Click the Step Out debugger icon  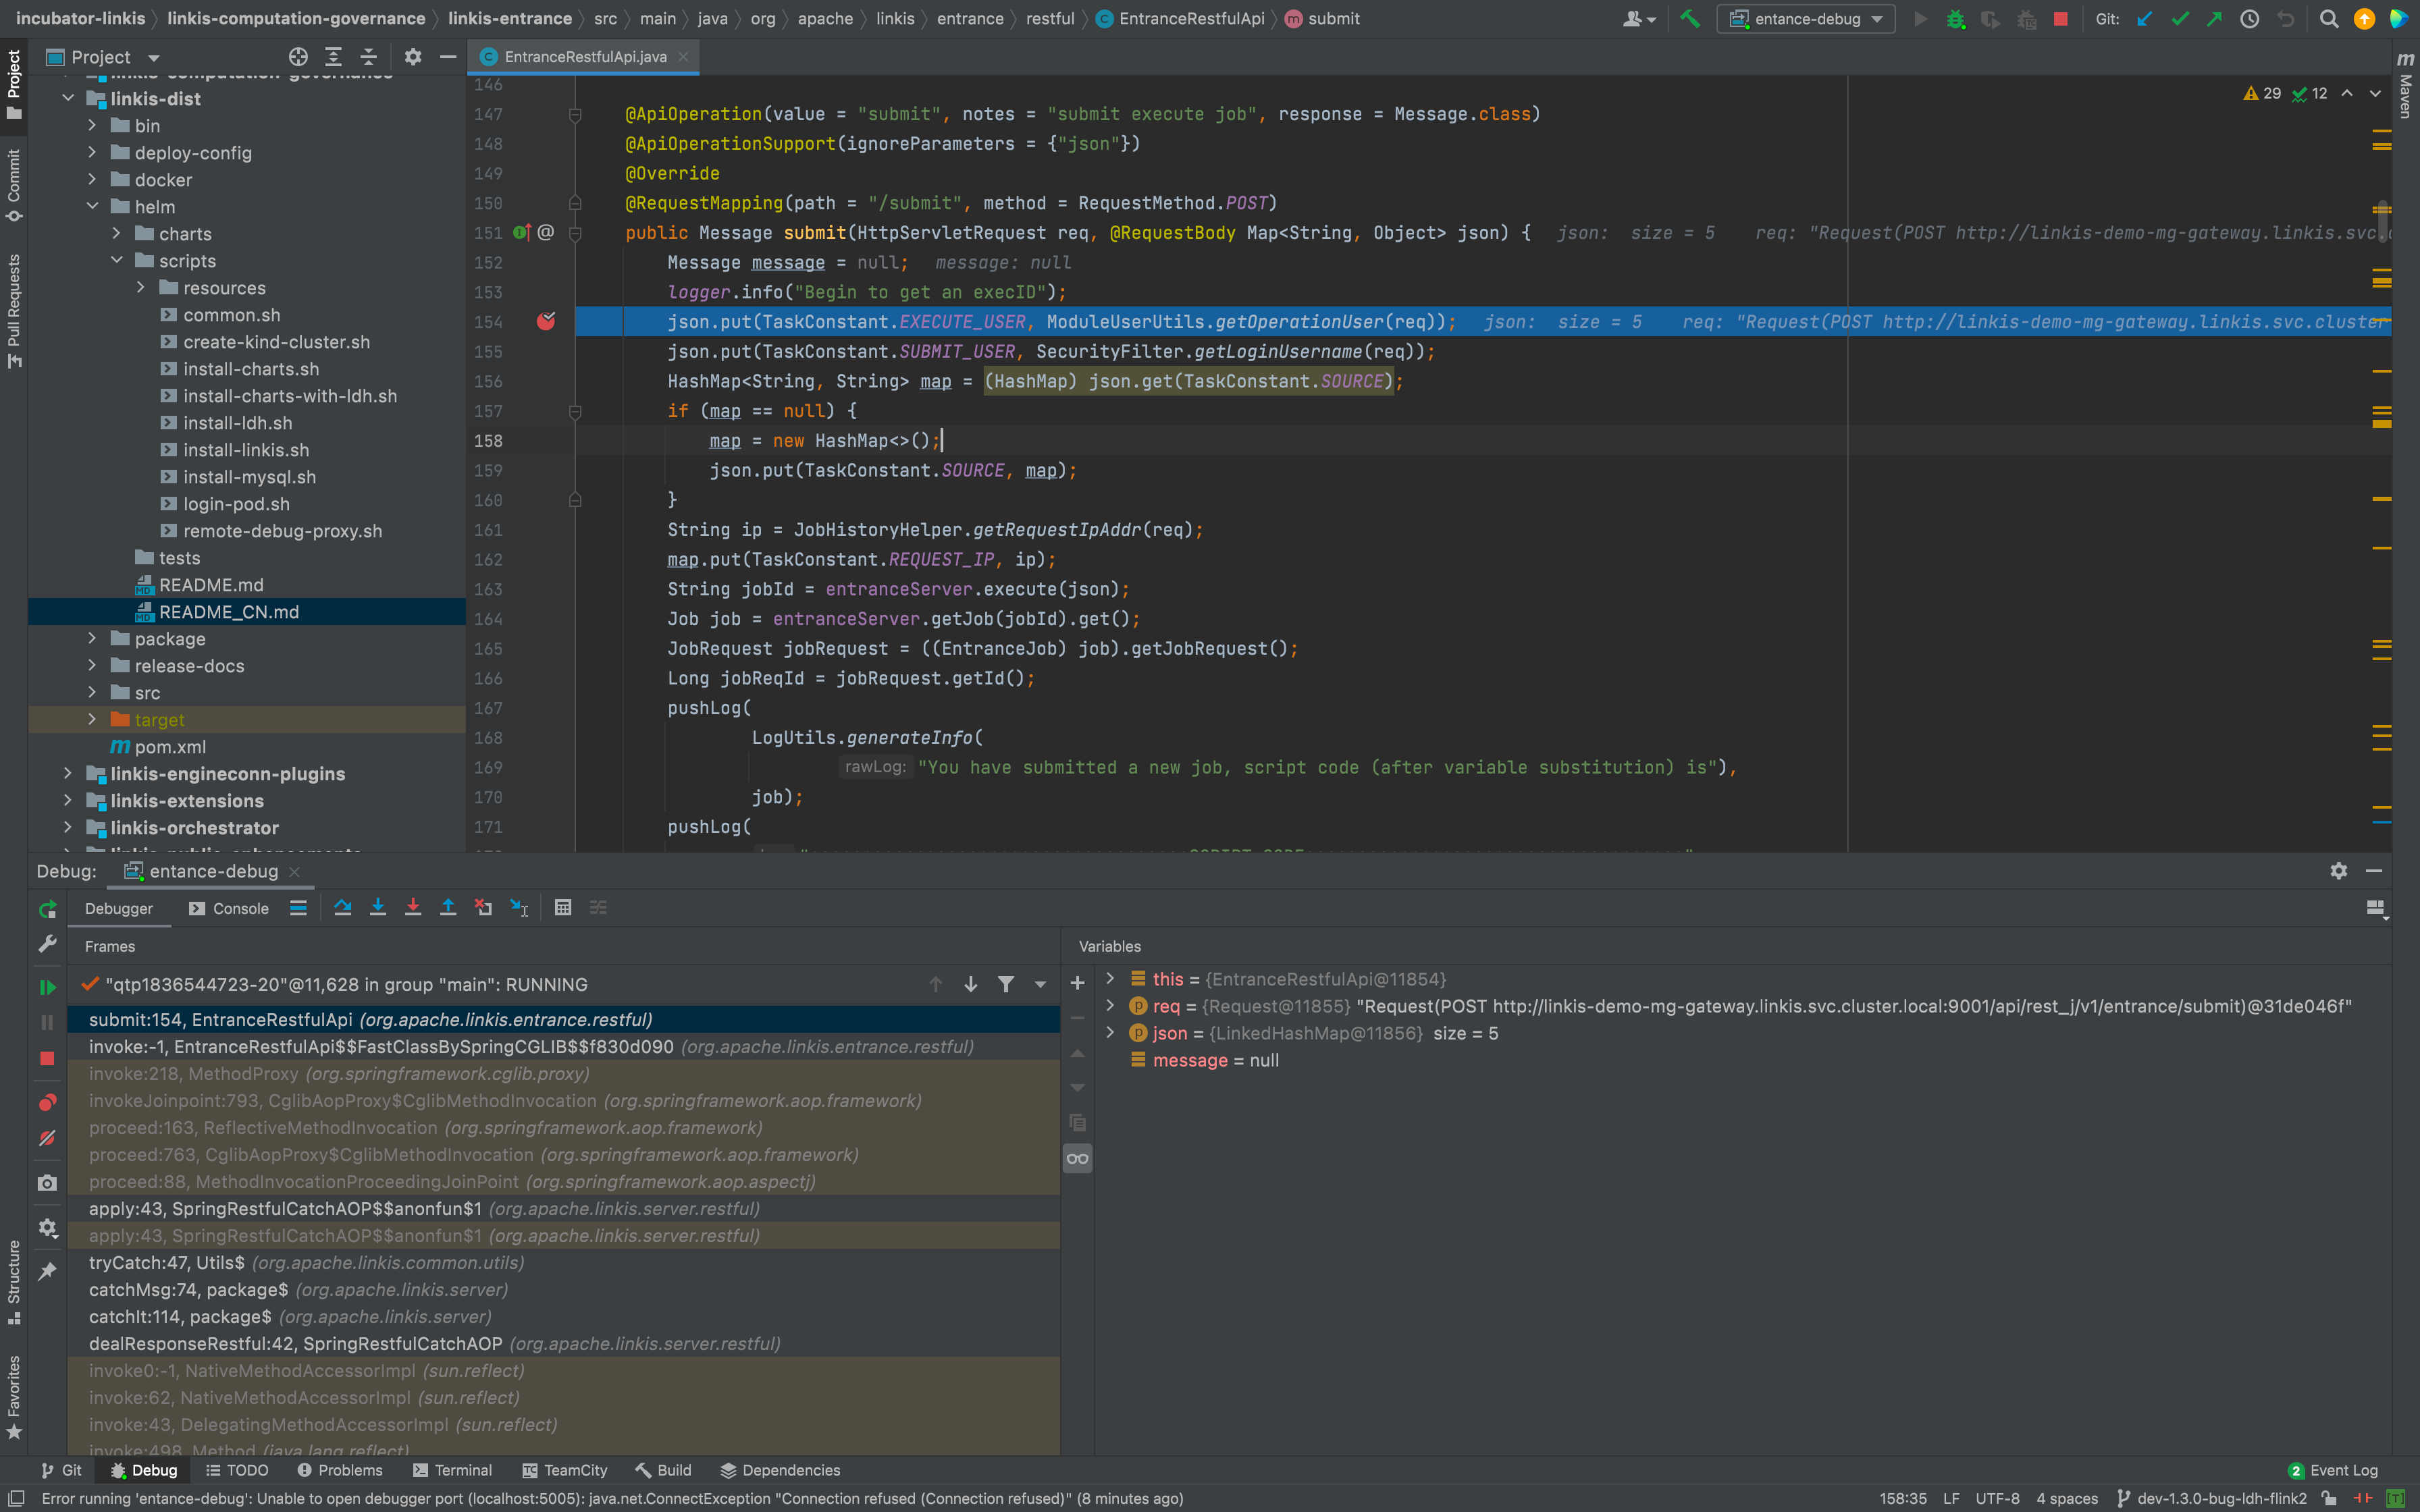tap(448, 908)
